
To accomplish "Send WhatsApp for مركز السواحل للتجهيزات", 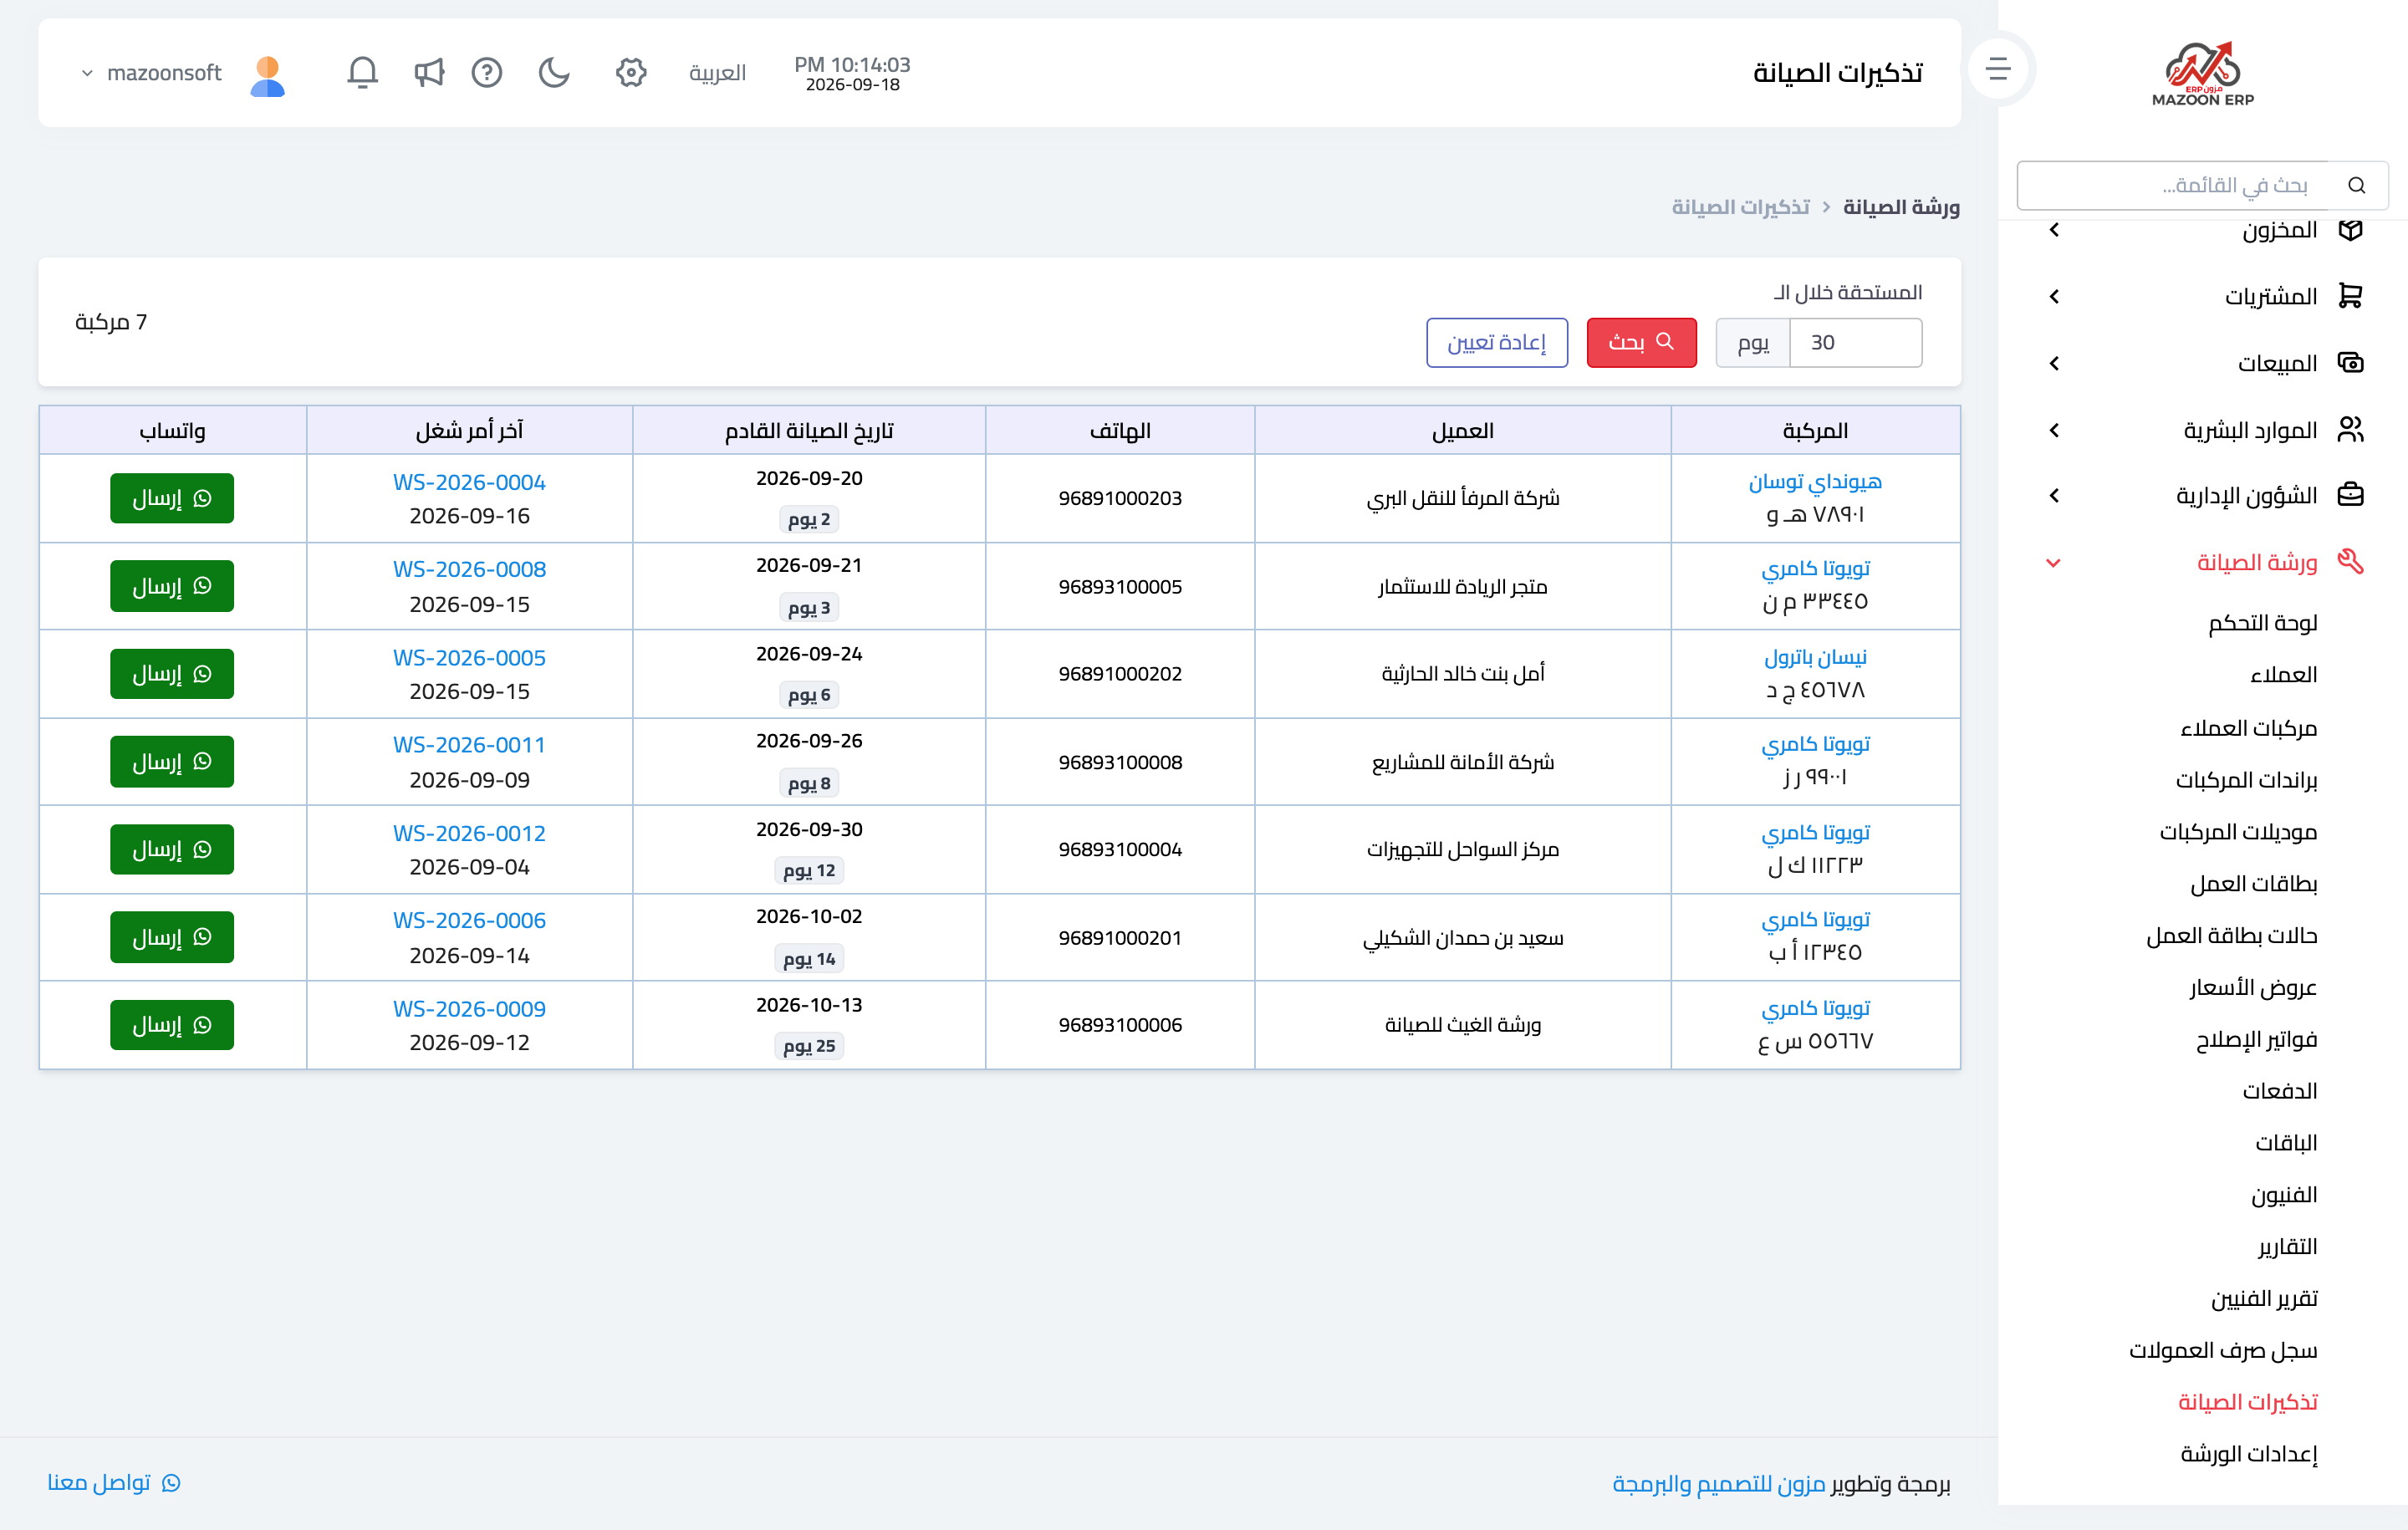I will point(172,849).
